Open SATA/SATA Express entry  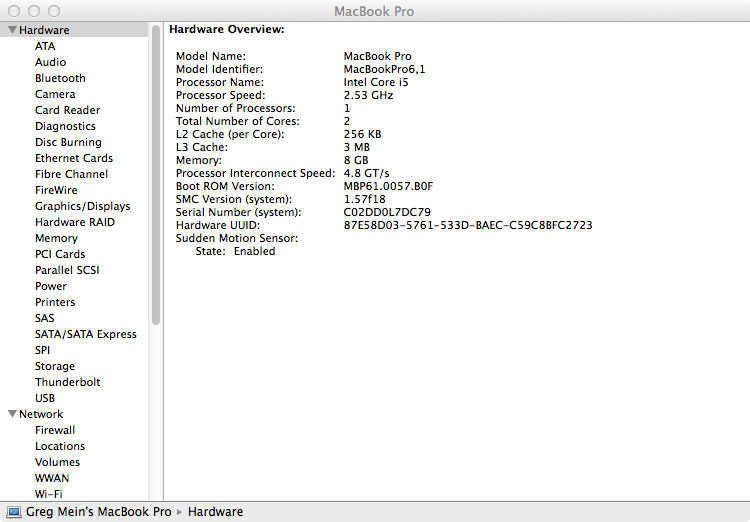coord(86,334)
